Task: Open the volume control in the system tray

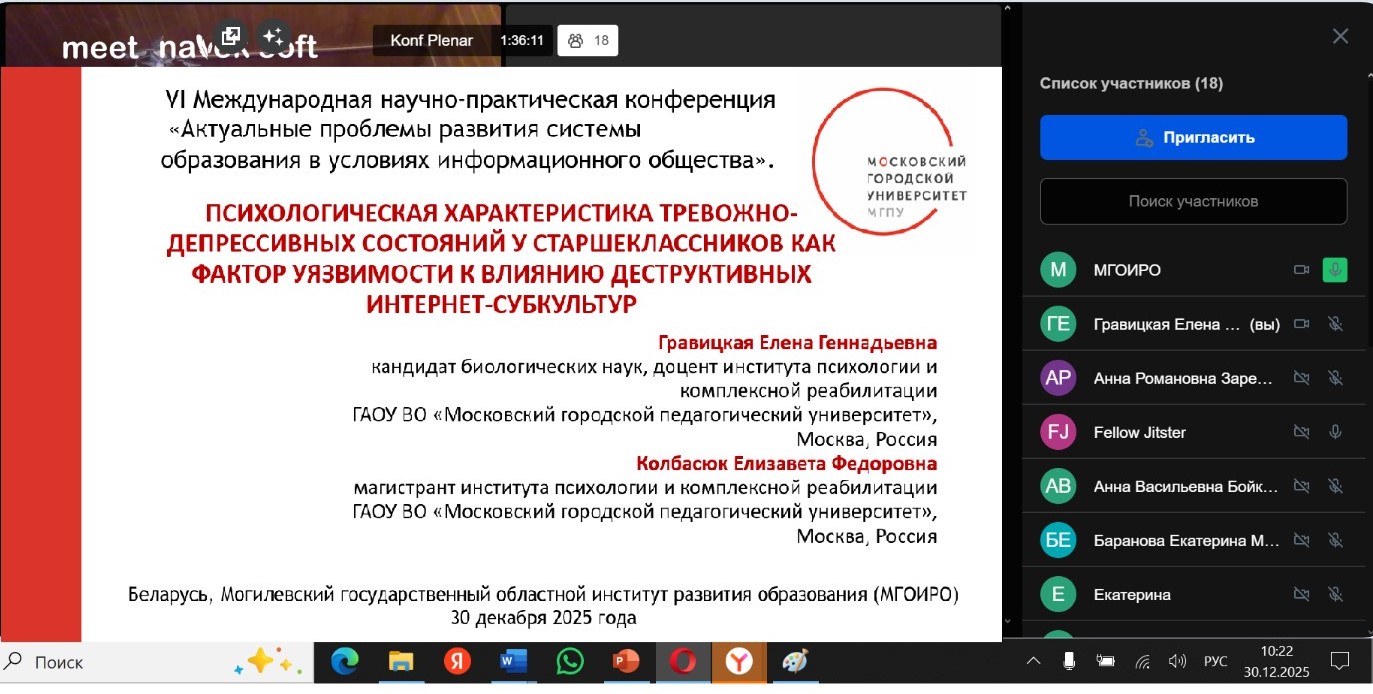Action: [1177, 661]
